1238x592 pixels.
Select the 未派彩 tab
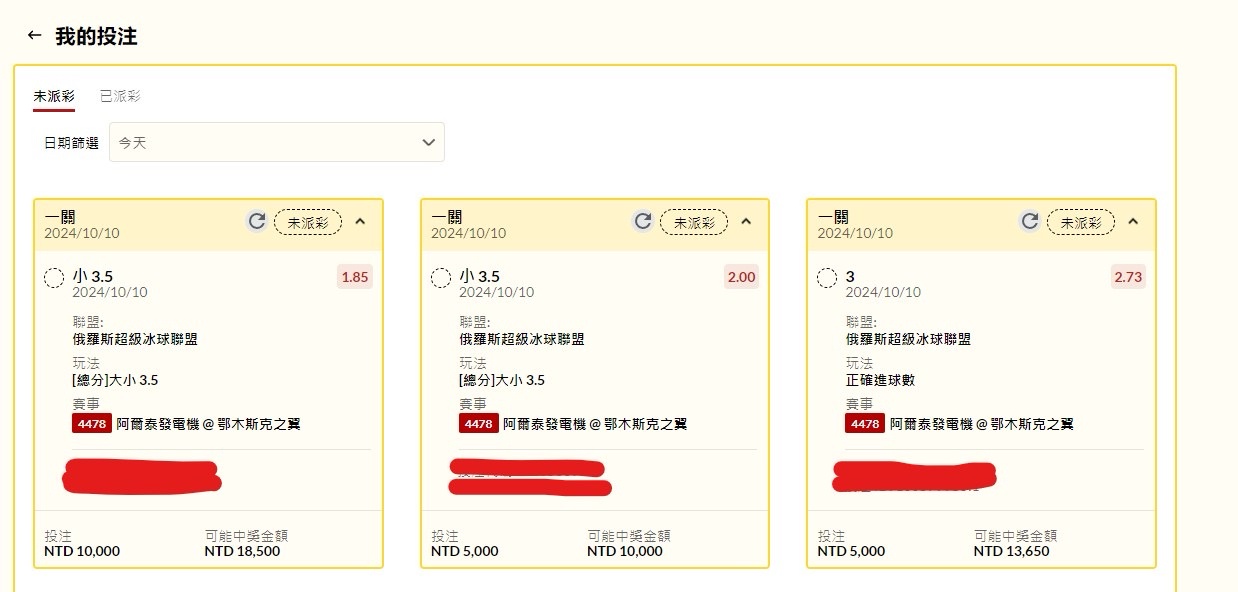[x=54, y=97]
